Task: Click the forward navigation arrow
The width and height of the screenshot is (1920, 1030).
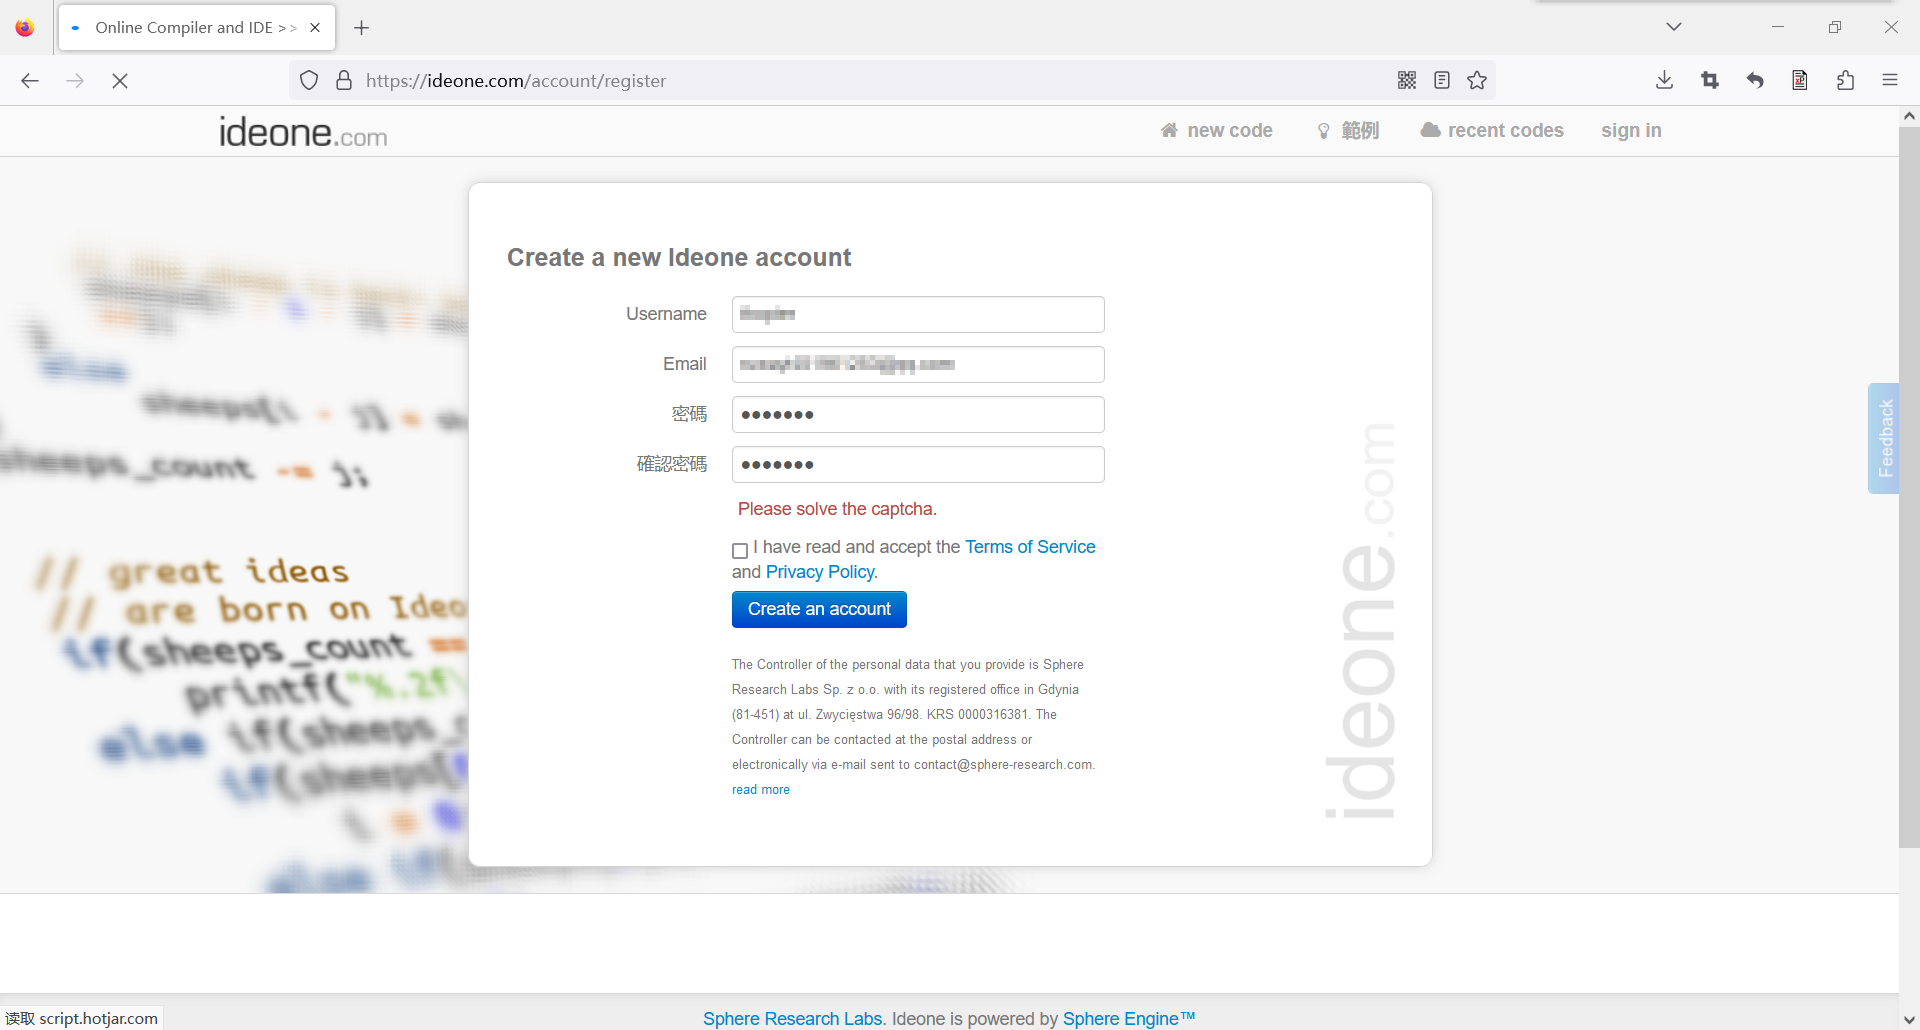Action: [x=75, y=81]
